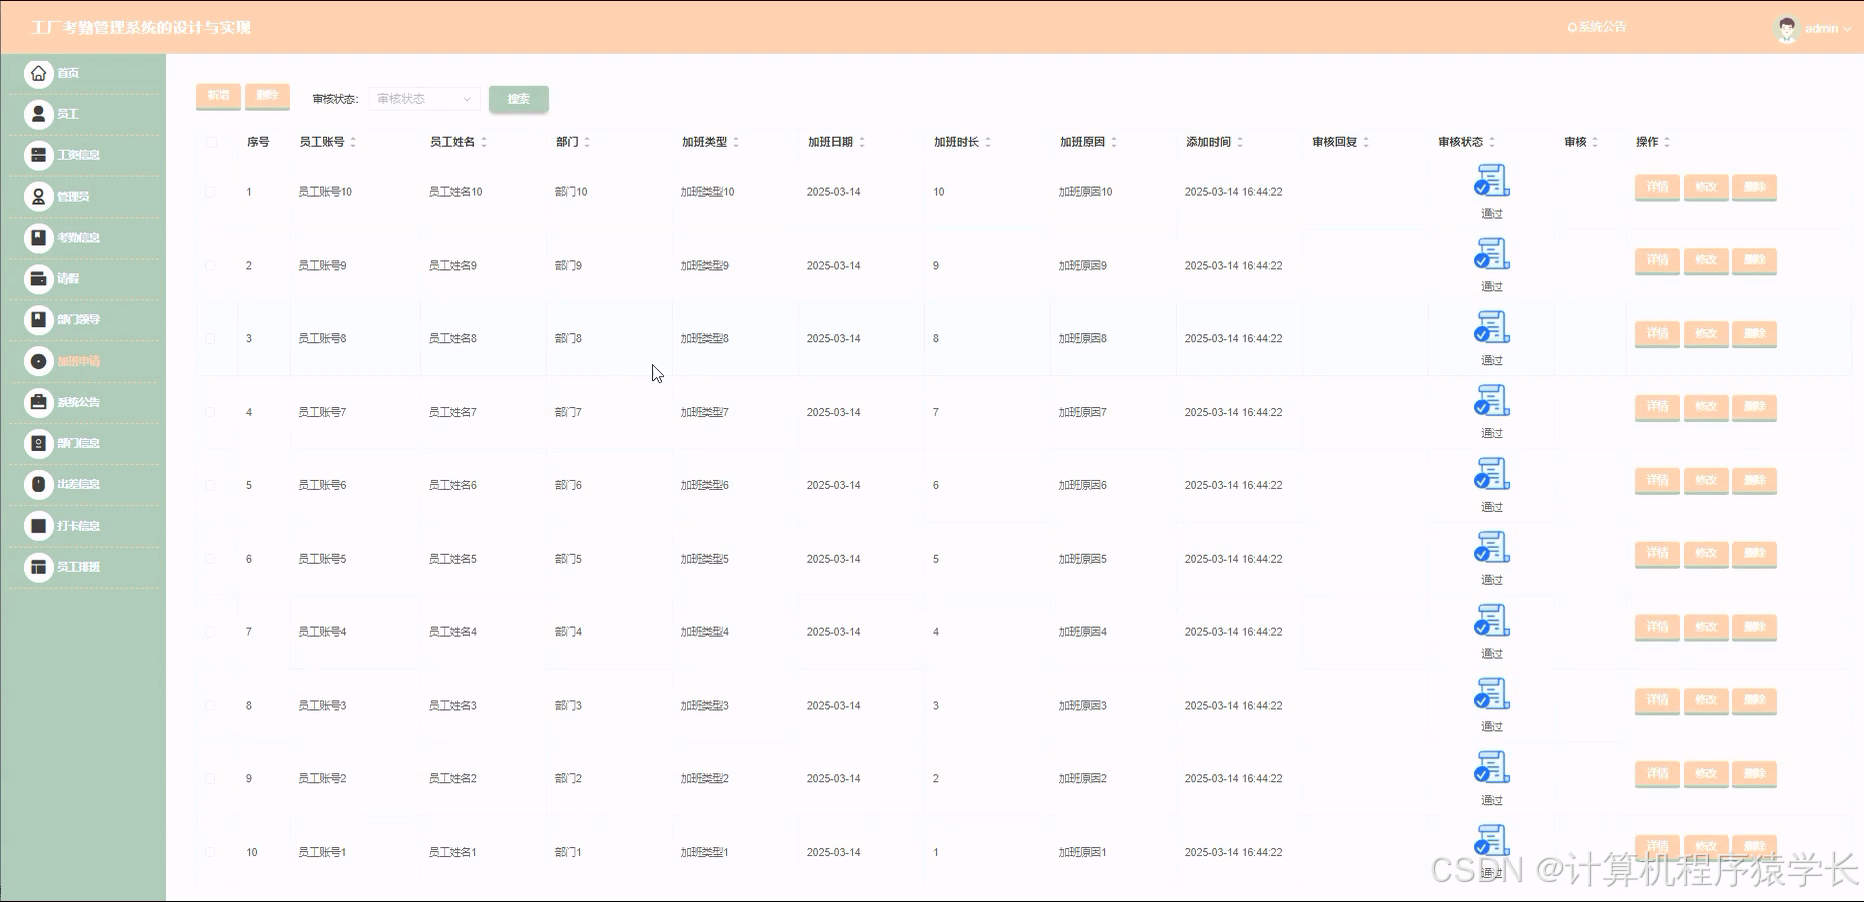Open 打卡信息 in the sidebar menu
This screenshot has height=902, width=1864.
tap(84, 526)
